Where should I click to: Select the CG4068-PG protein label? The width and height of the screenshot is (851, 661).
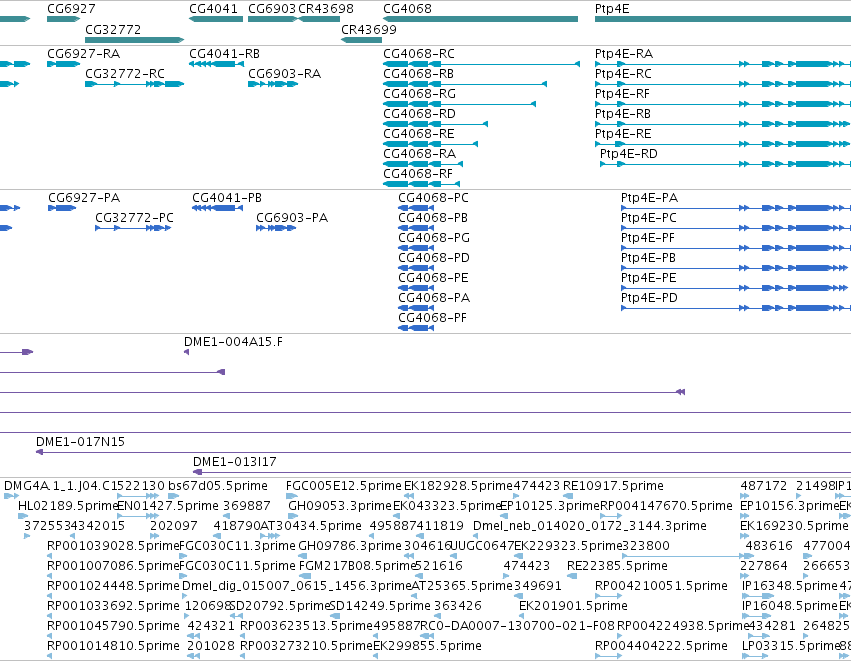point(434,238)
